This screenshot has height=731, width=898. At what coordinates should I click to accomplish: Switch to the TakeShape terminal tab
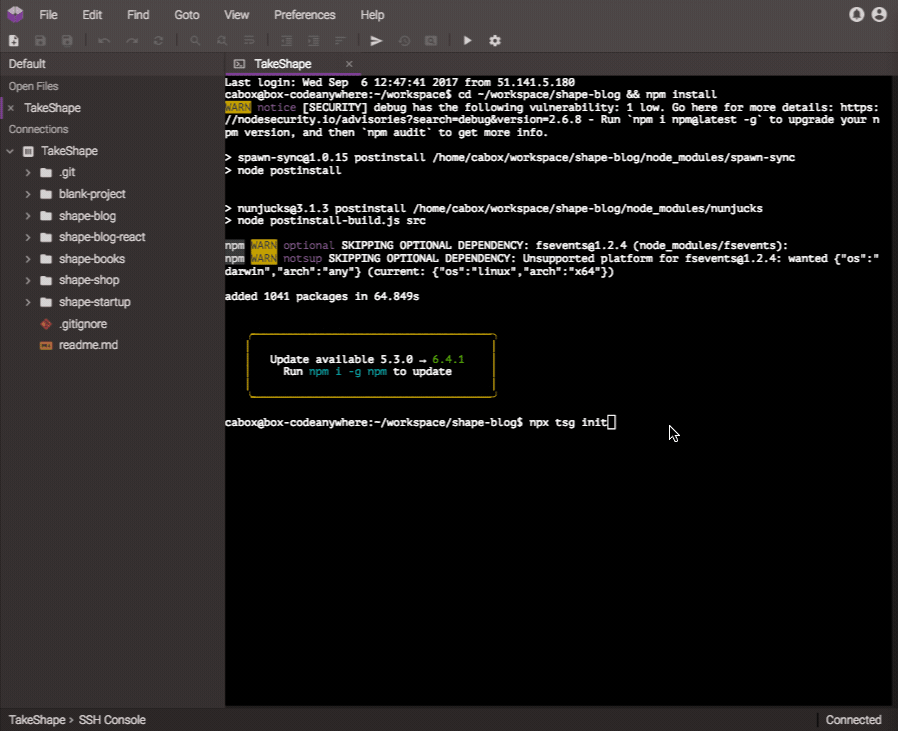(x=293, y=64)
